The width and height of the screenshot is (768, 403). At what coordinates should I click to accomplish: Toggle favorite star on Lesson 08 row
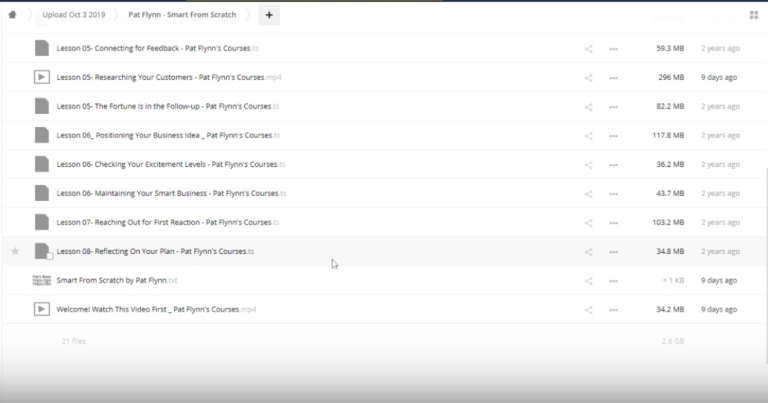point(15,251)
